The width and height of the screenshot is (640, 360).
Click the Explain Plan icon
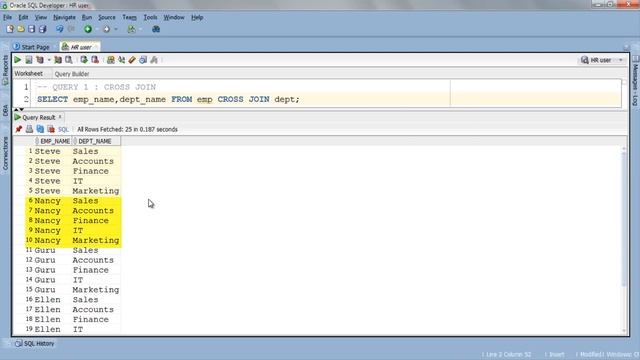coord(40,60)
